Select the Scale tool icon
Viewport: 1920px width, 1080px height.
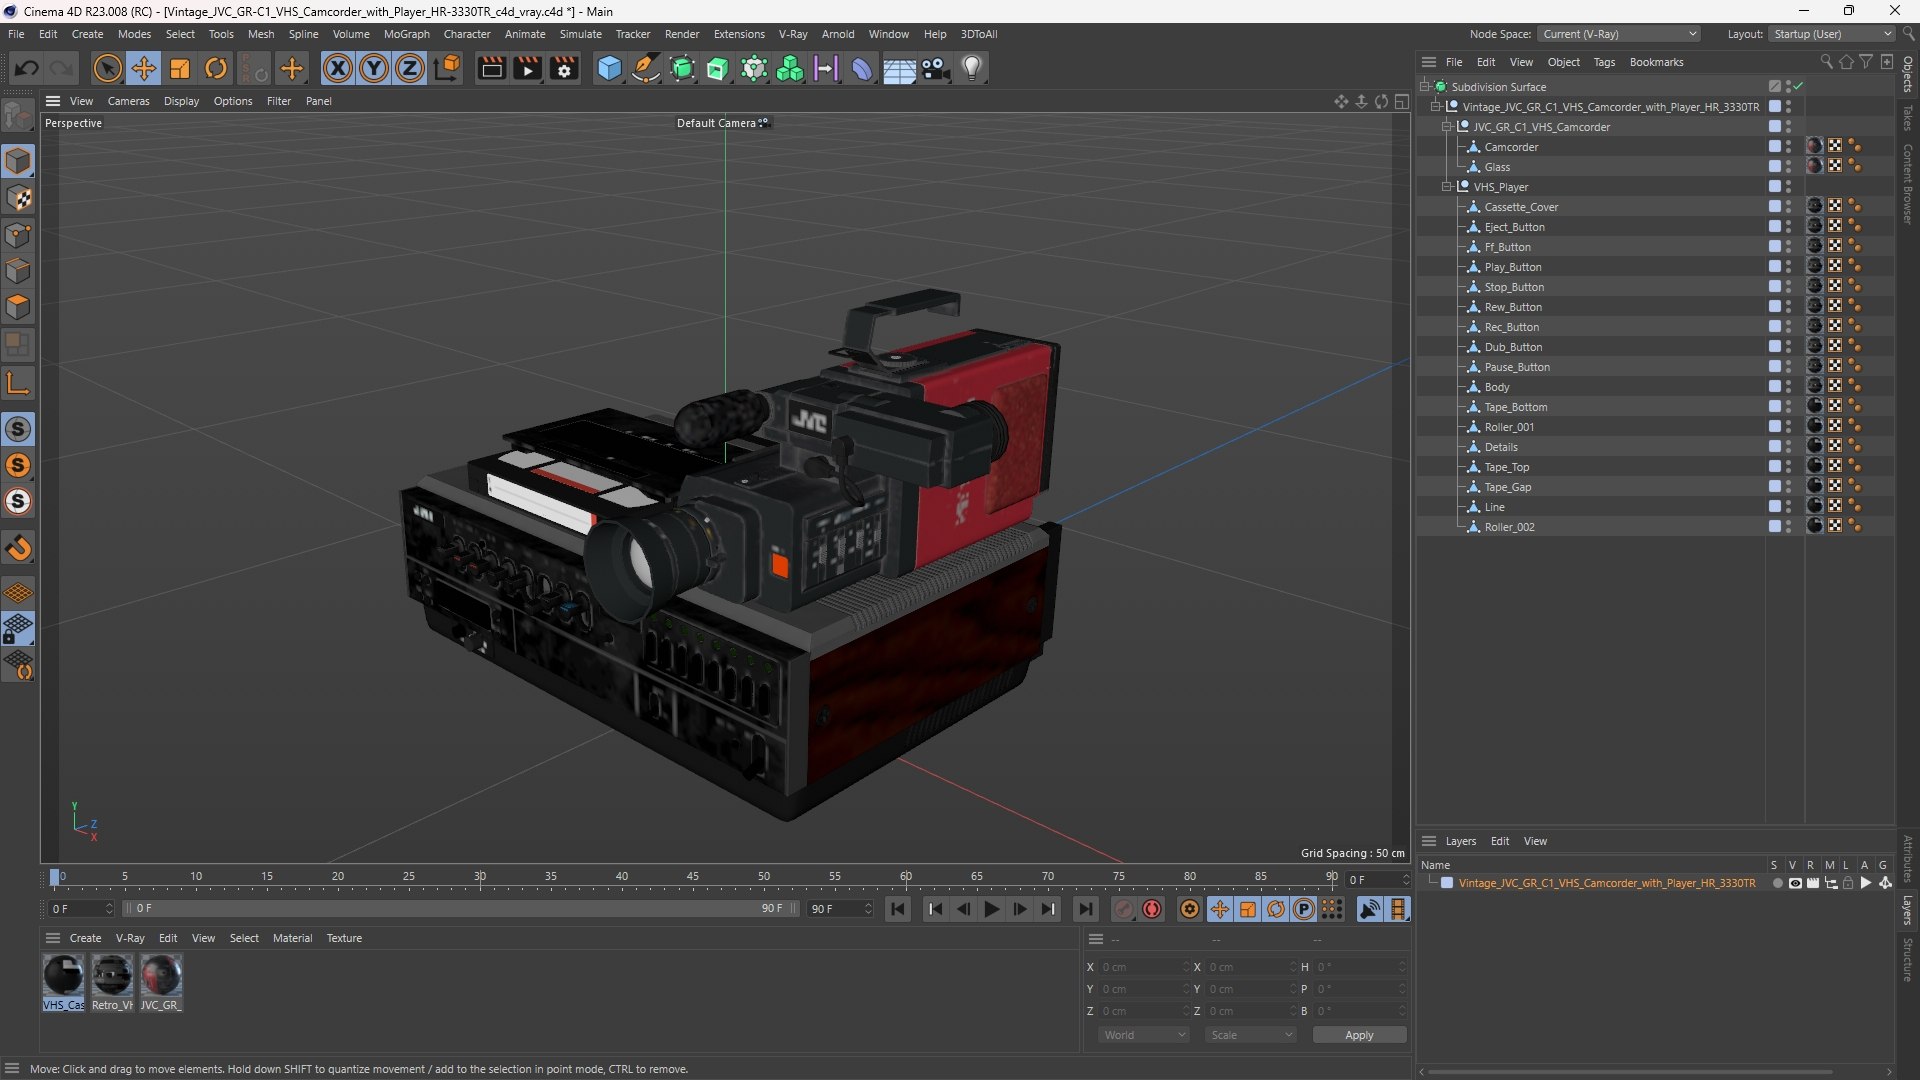click(x=180, y=68)
